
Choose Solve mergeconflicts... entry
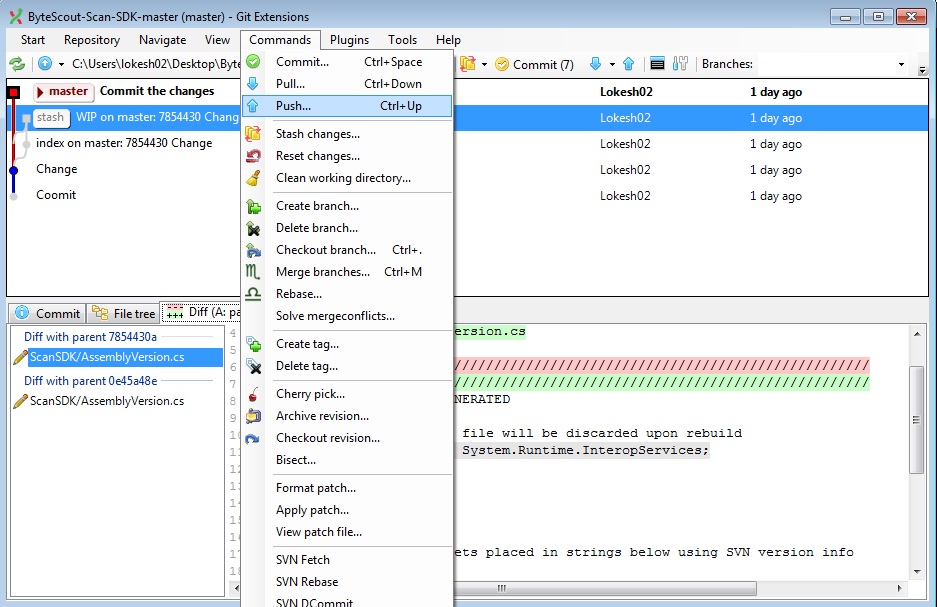point(347,316)
